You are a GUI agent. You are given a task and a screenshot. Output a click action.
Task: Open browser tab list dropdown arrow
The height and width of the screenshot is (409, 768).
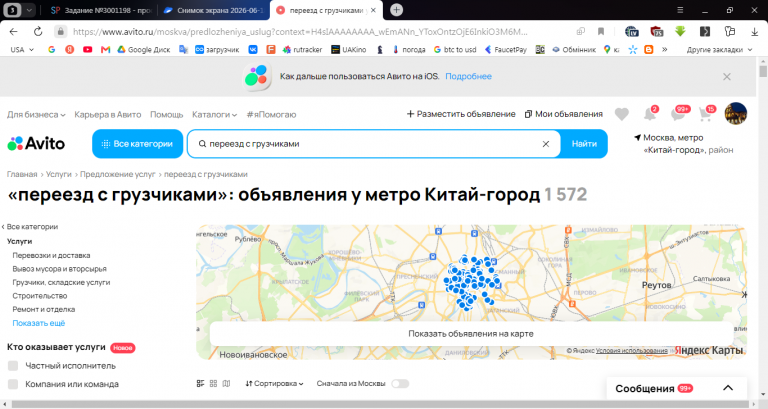click(29, 10)
